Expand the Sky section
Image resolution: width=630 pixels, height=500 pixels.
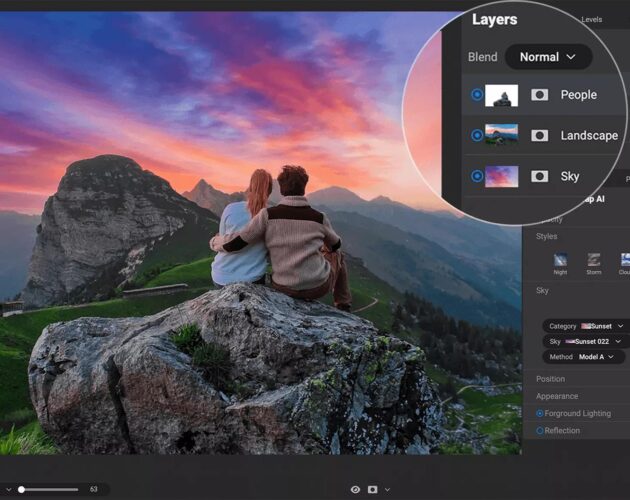point(542,290)
